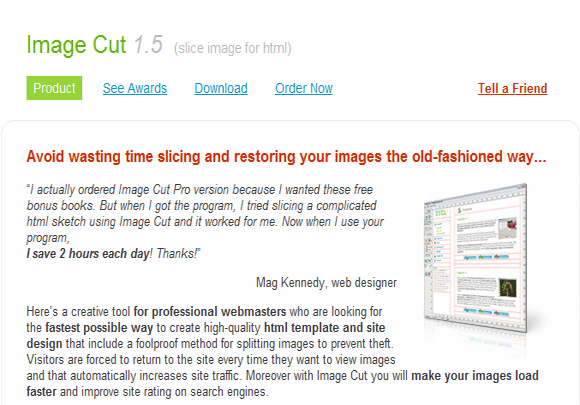Screen dimensions: 580x405
Task: Click the bold 'html template and site' phrase
Action: tap(325, 328)
